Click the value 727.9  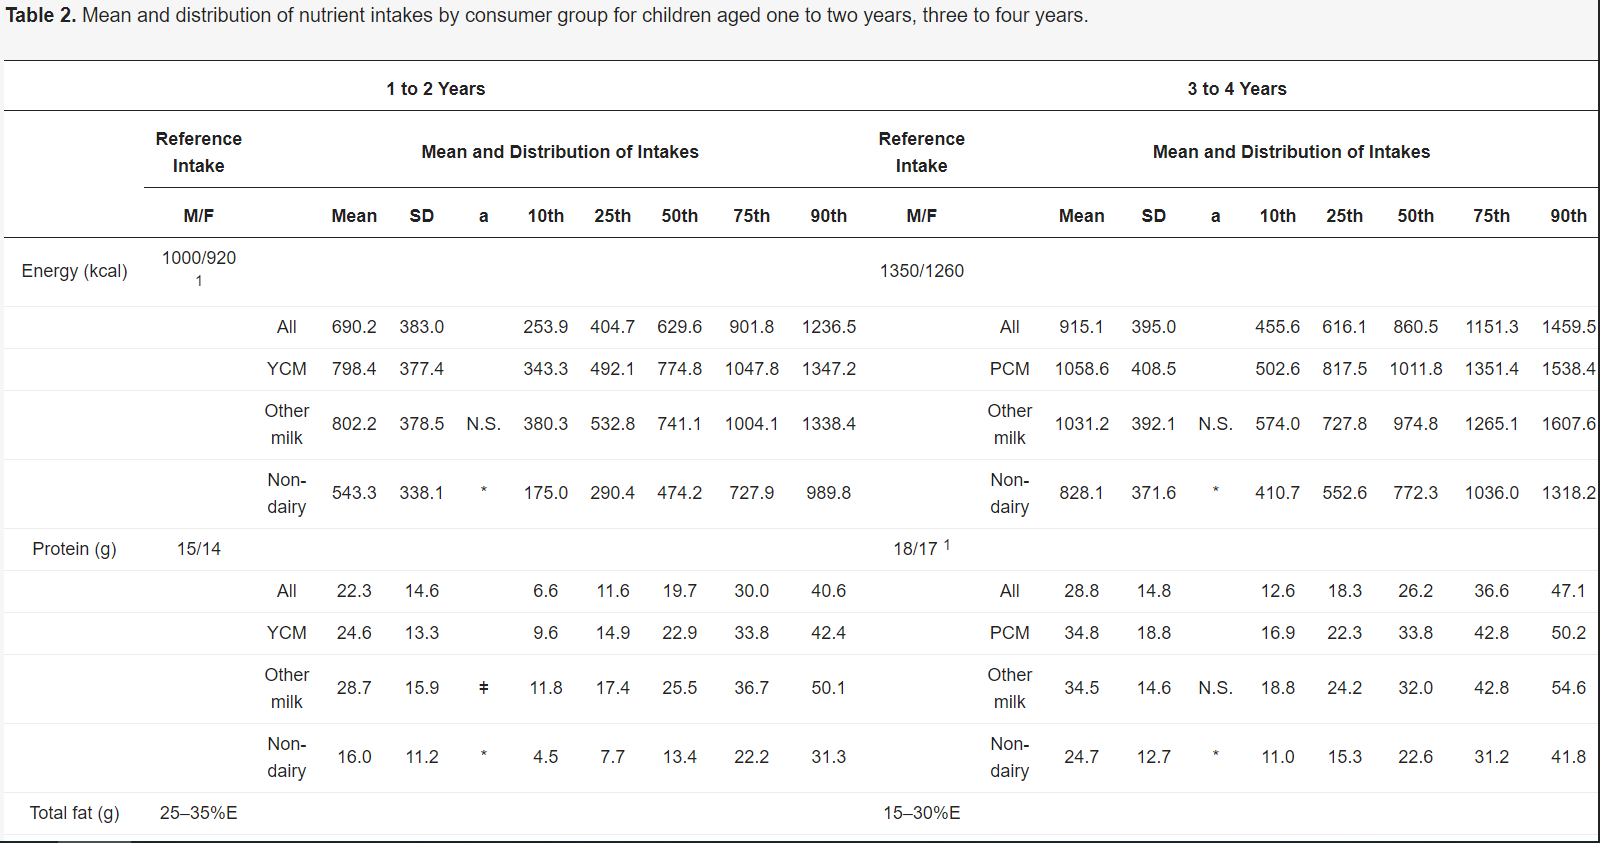pos(752,493)
